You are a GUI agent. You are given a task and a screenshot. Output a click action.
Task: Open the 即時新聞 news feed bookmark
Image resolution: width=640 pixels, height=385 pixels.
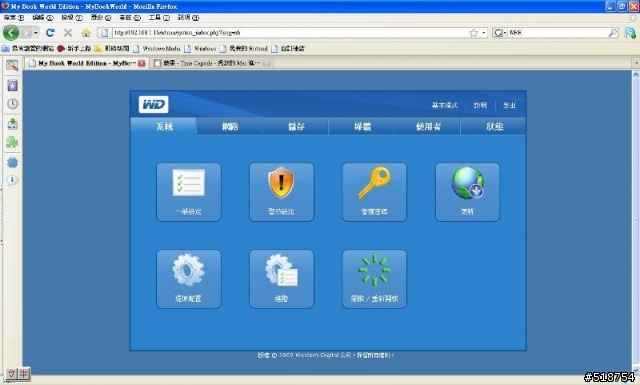[112, 49]
